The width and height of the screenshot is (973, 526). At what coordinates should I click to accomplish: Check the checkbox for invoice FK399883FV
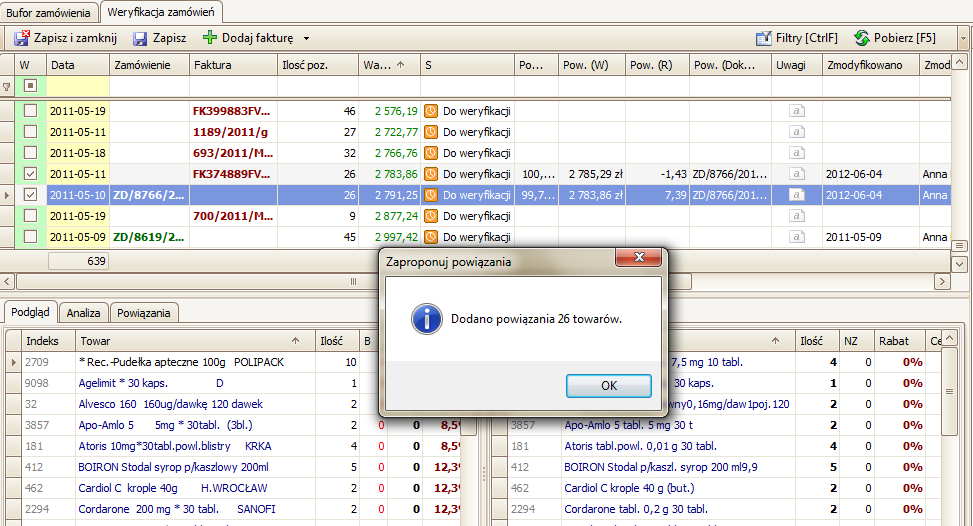click(30, 111)
